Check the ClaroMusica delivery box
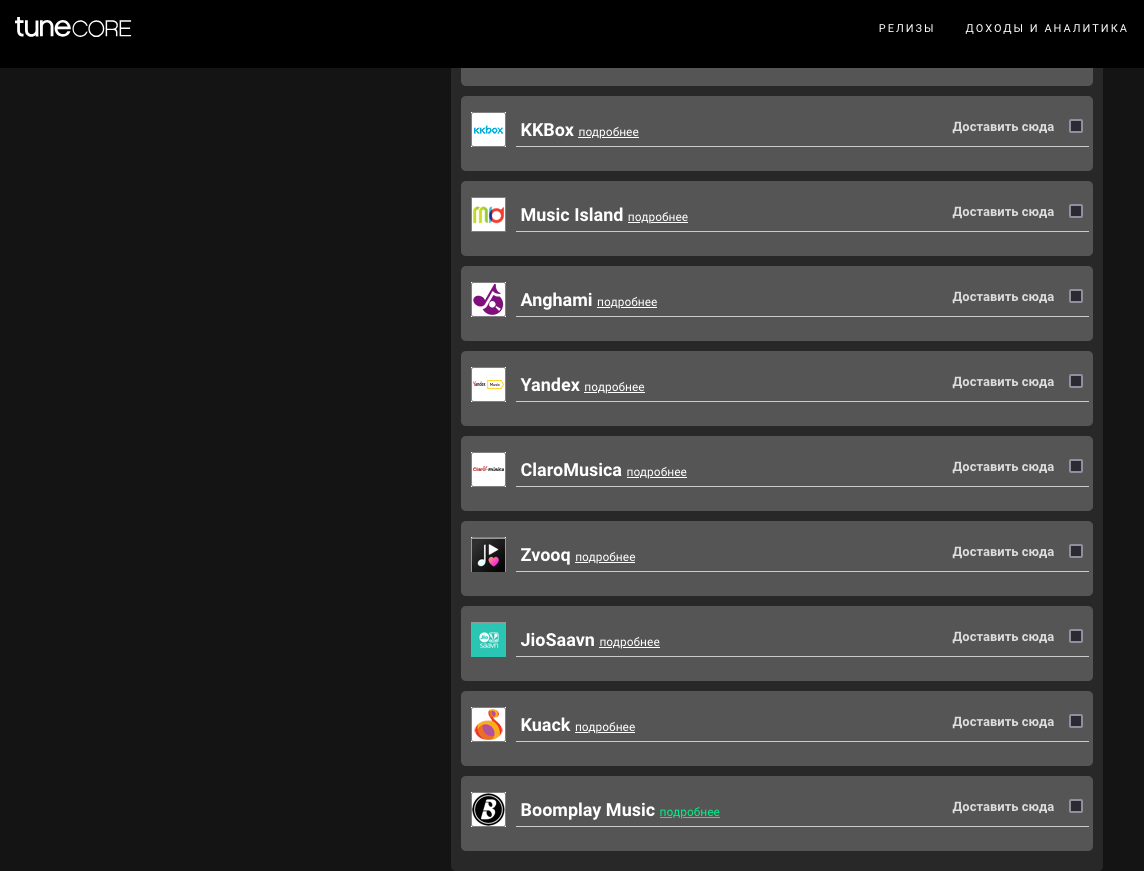 pyautogui.click(x=1075, y=466)
